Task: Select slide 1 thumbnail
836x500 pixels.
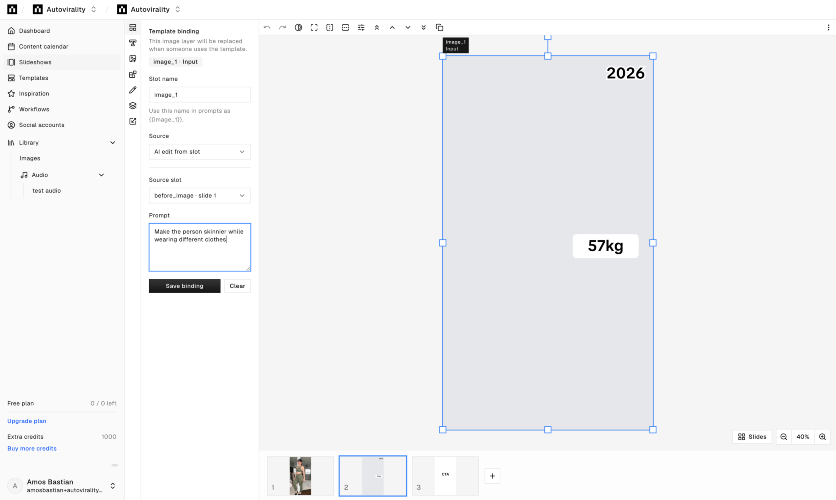Action: point(300,476)
